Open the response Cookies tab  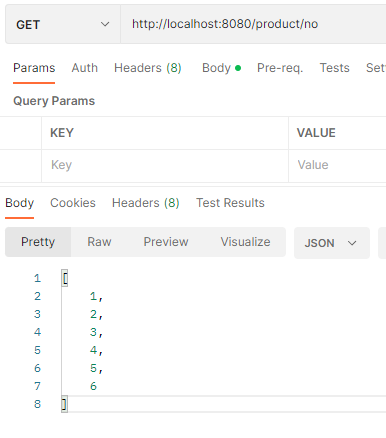[73, 203]
